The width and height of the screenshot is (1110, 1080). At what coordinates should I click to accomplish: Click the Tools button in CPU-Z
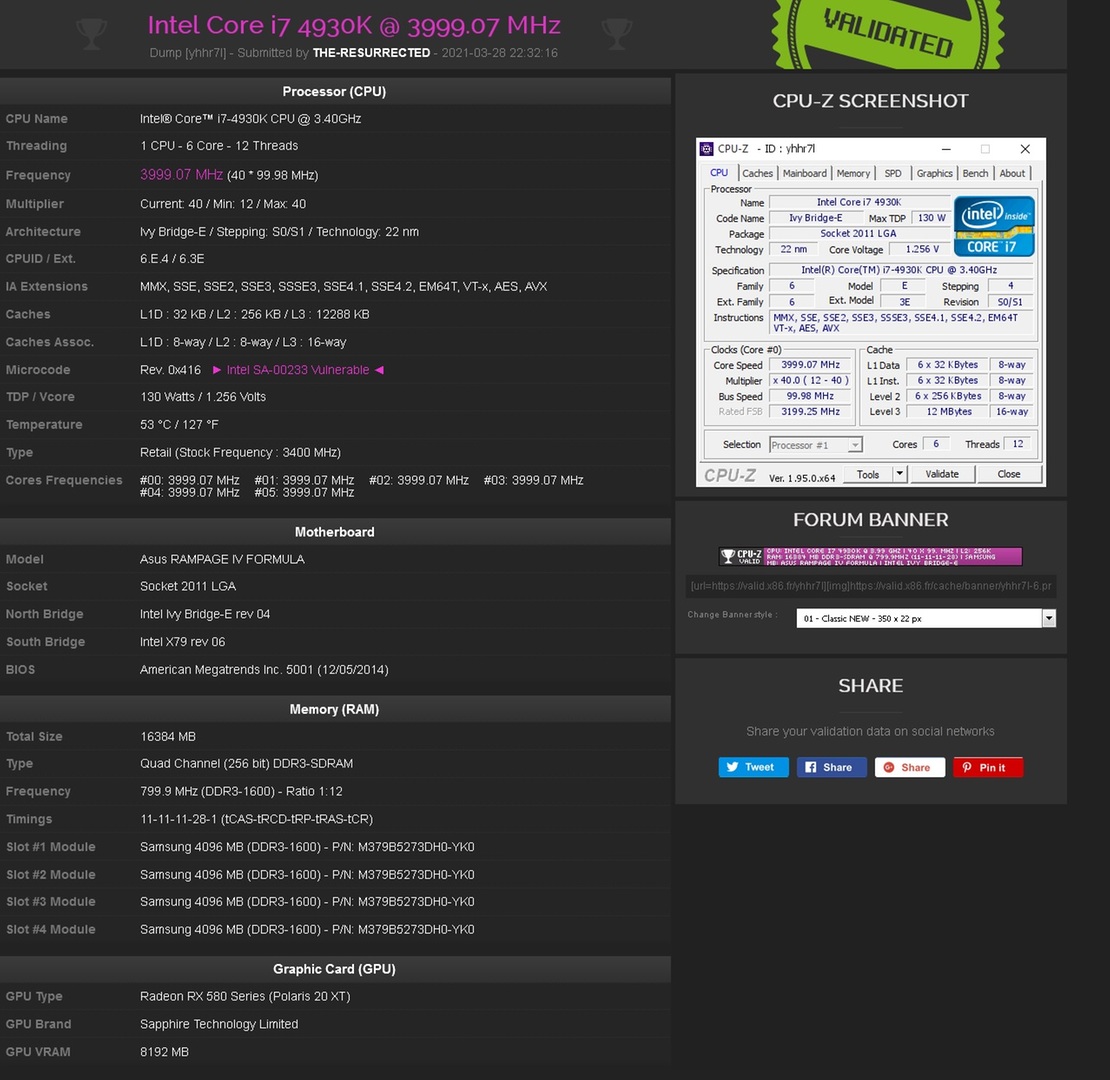coord(867,474)
